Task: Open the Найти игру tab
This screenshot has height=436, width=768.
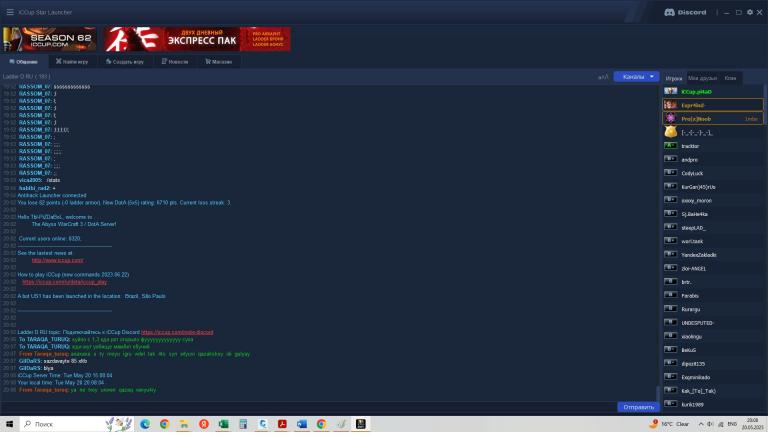Action: click(x=72, y=62)
